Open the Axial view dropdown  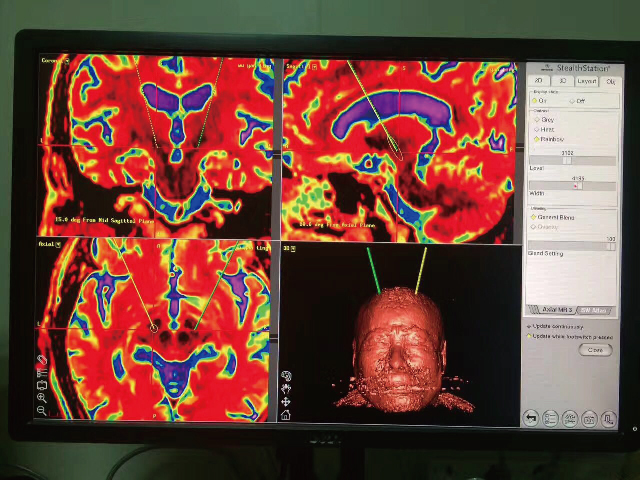tap(58, 243)
